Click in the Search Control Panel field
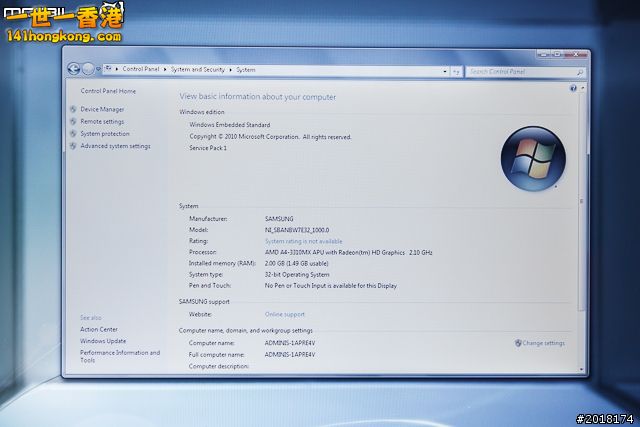 pyautogui.click(x=520, y=71)
